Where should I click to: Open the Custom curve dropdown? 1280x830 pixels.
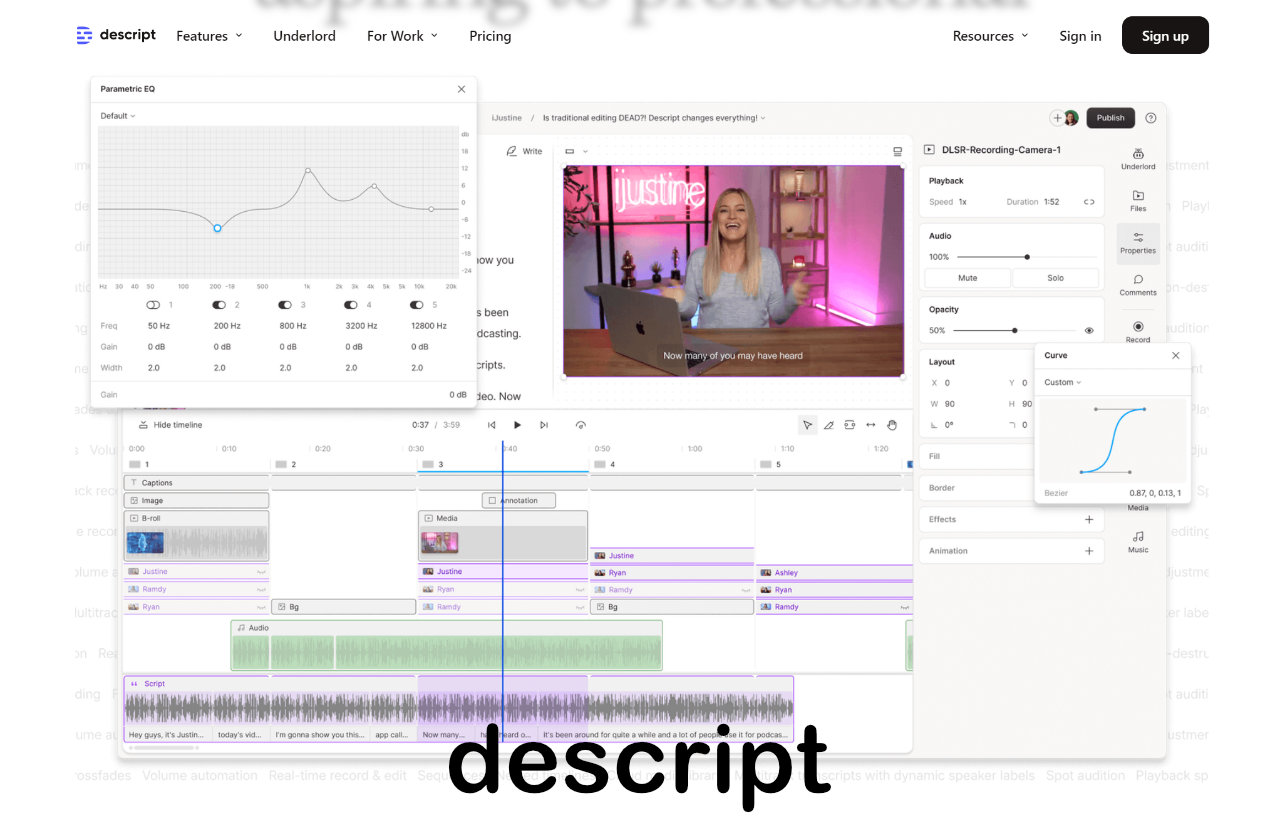(x=1062, y=383)
